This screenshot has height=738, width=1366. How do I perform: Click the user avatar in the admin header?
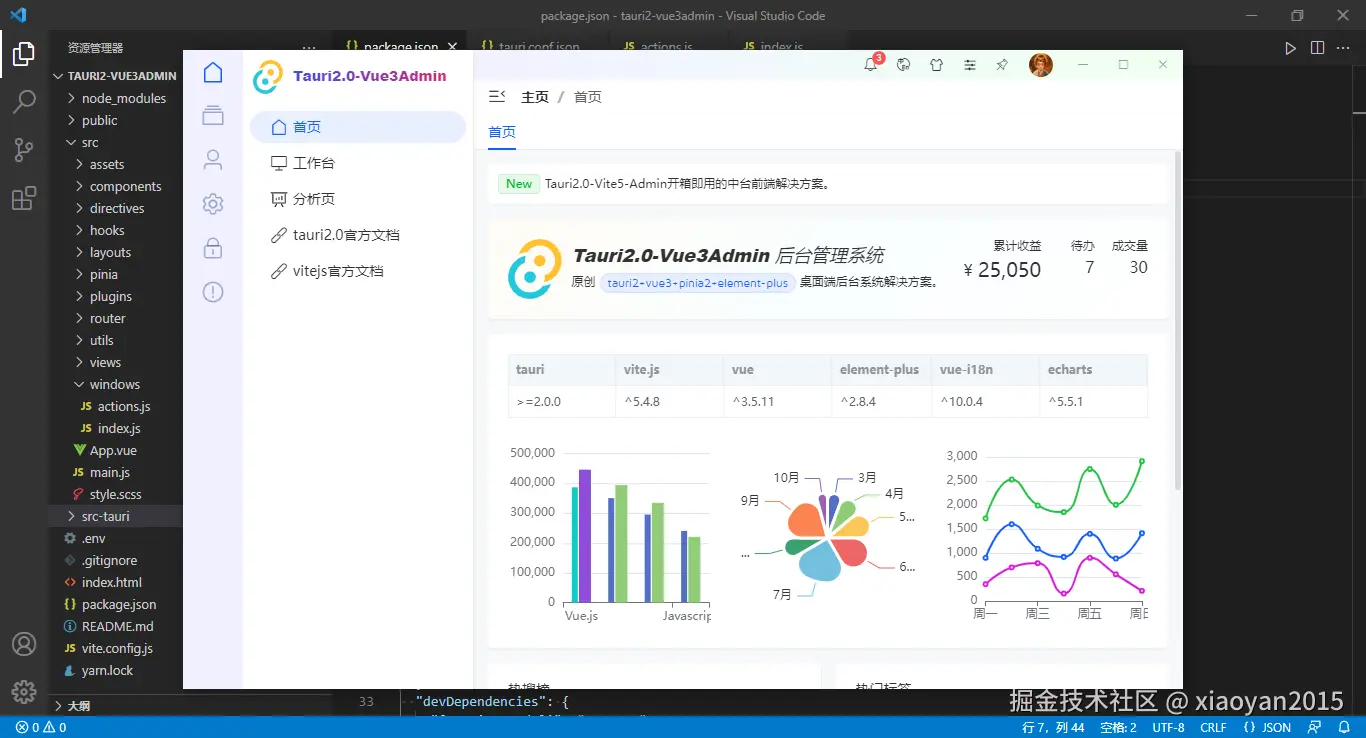click(x=1041, y=64)
